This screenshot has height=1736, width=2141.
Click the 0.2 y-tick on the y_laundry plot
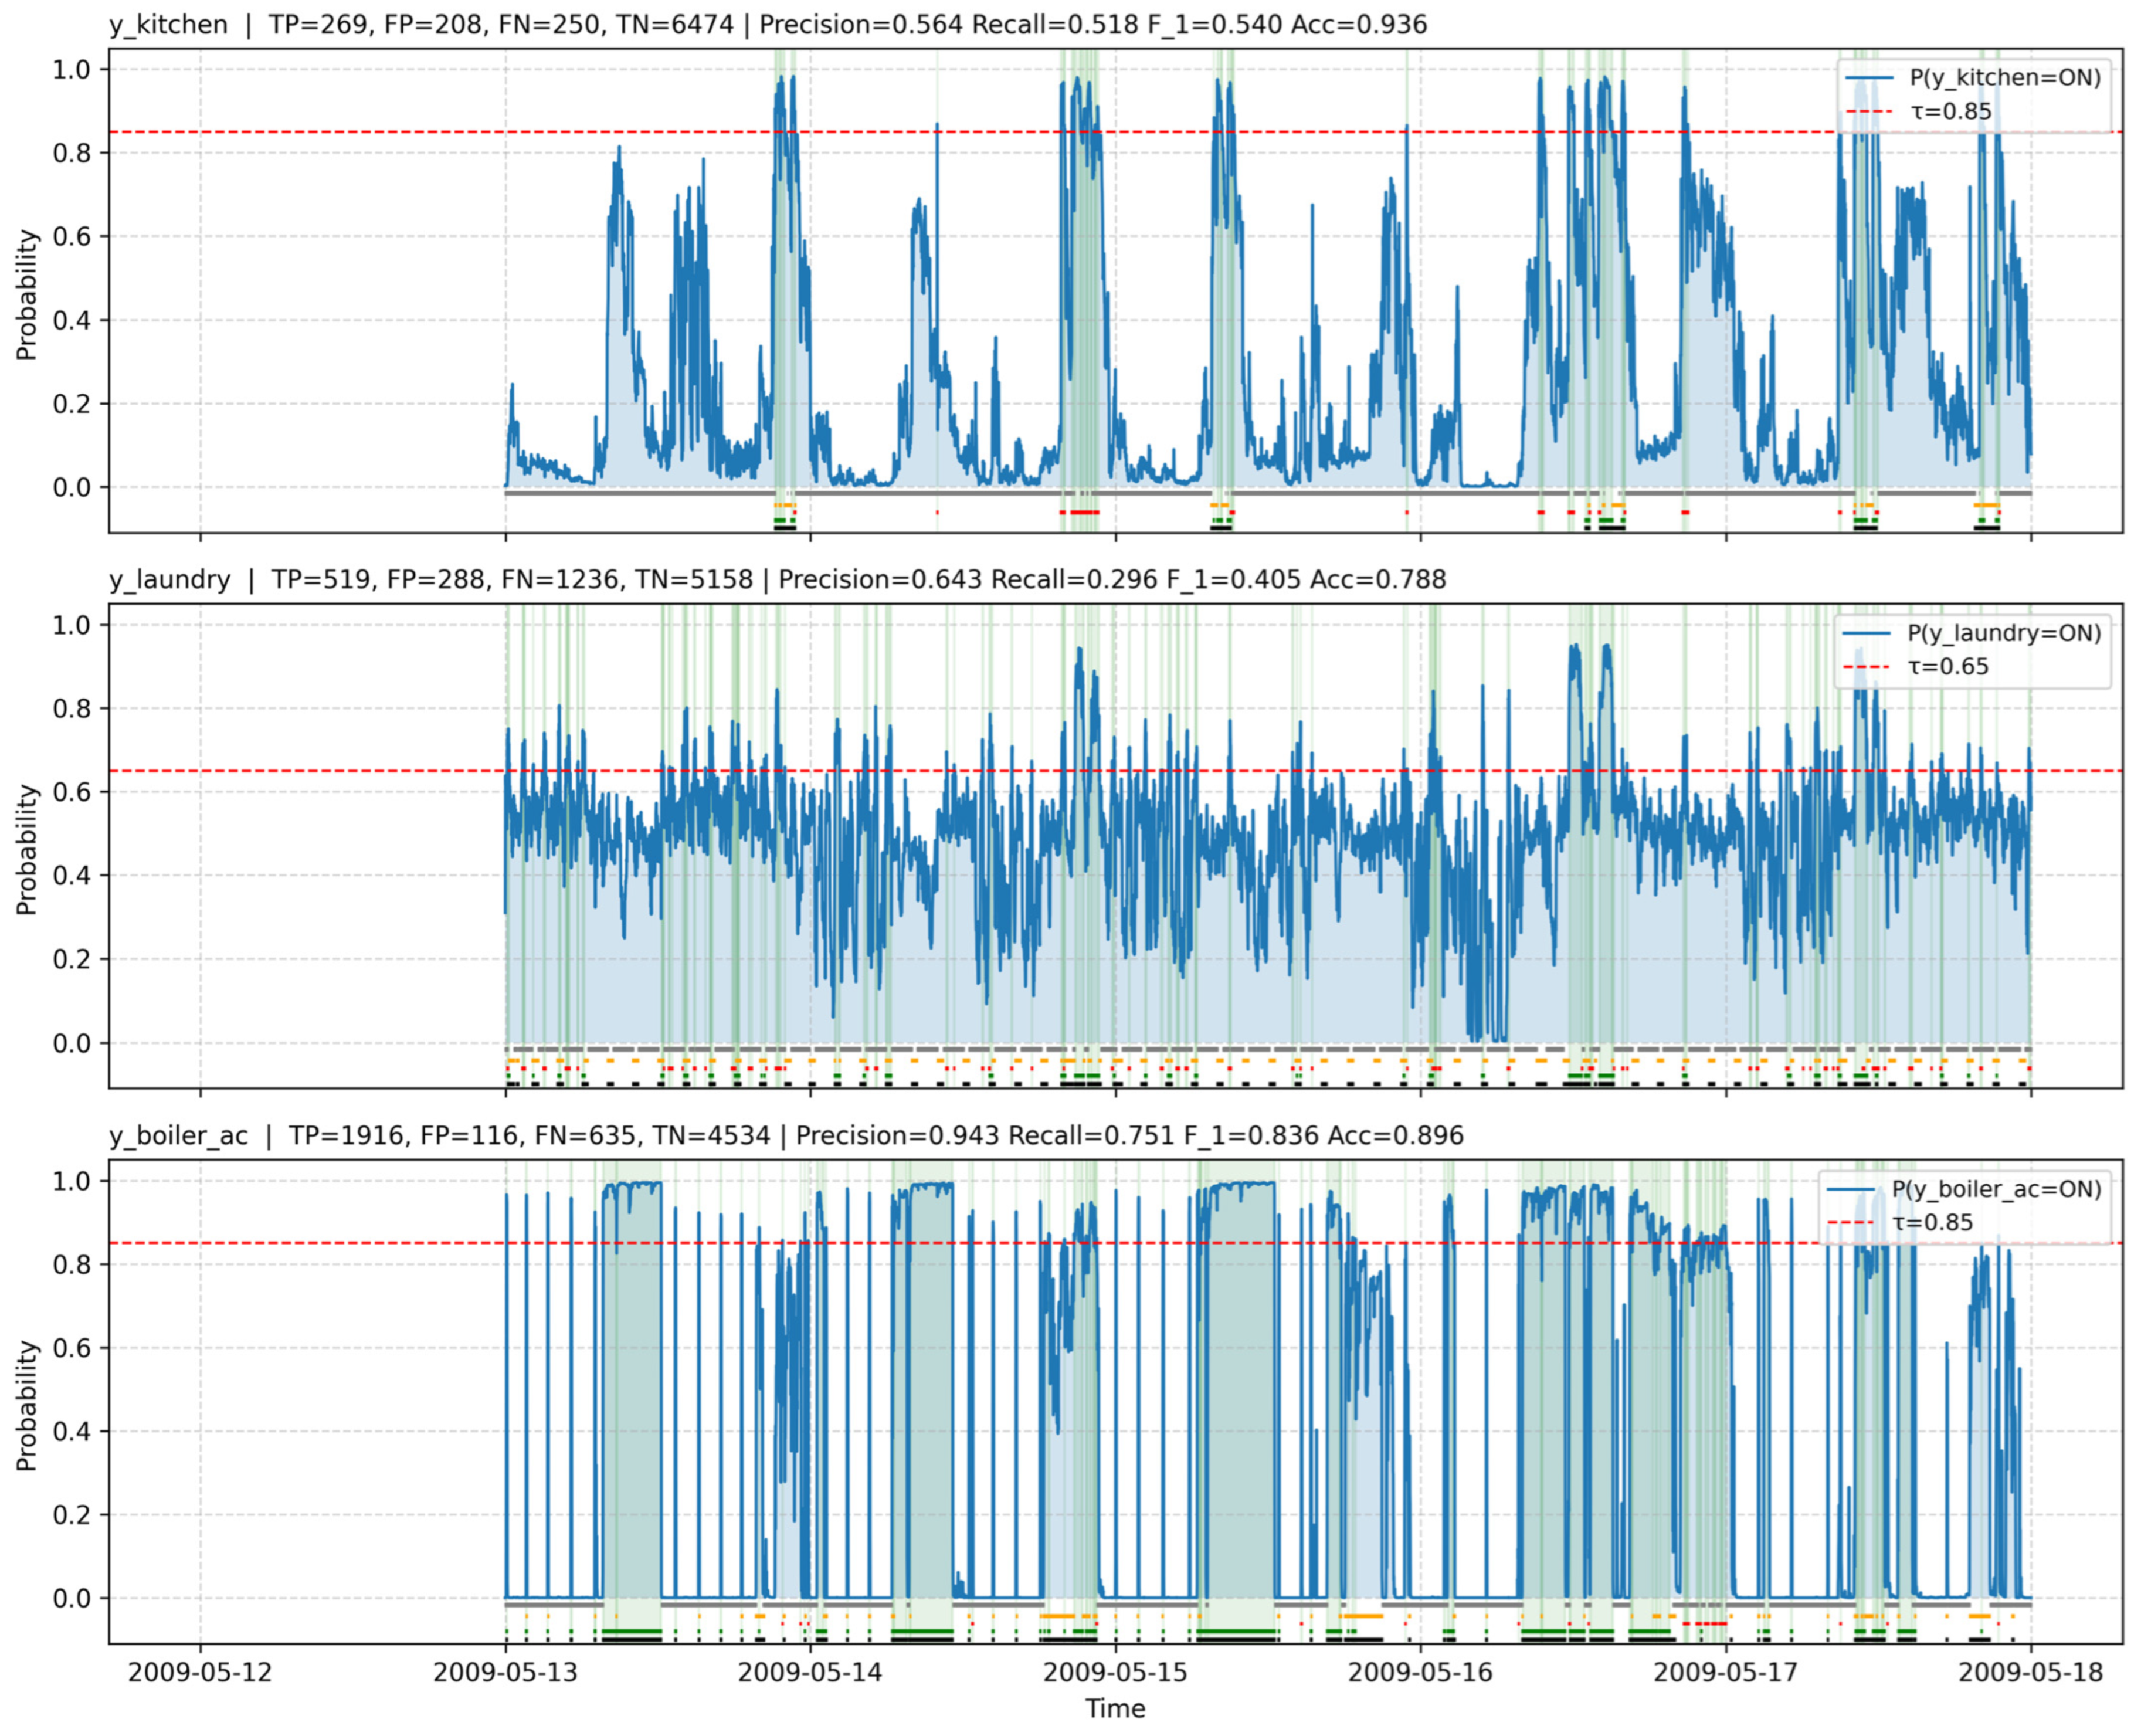click(71, 959)
